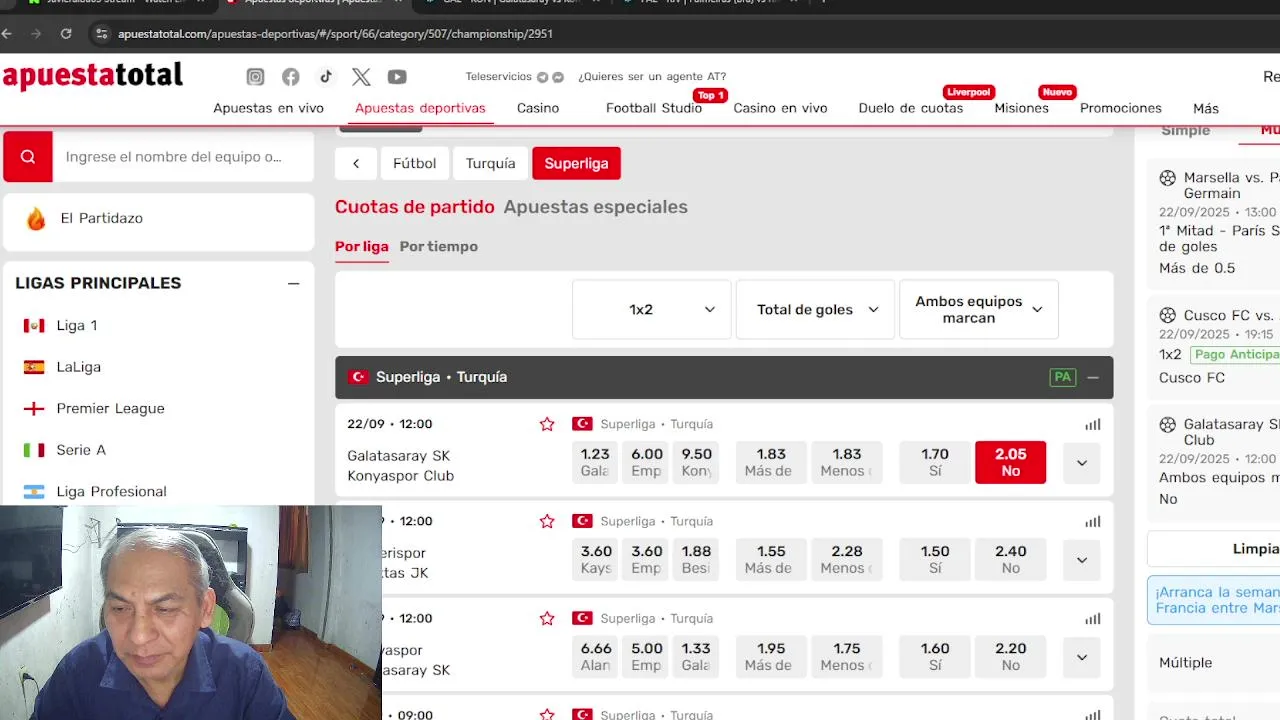Select Galatasaray win odd 1.23
The image size is (1280, 720).
[x=595, y=462]
